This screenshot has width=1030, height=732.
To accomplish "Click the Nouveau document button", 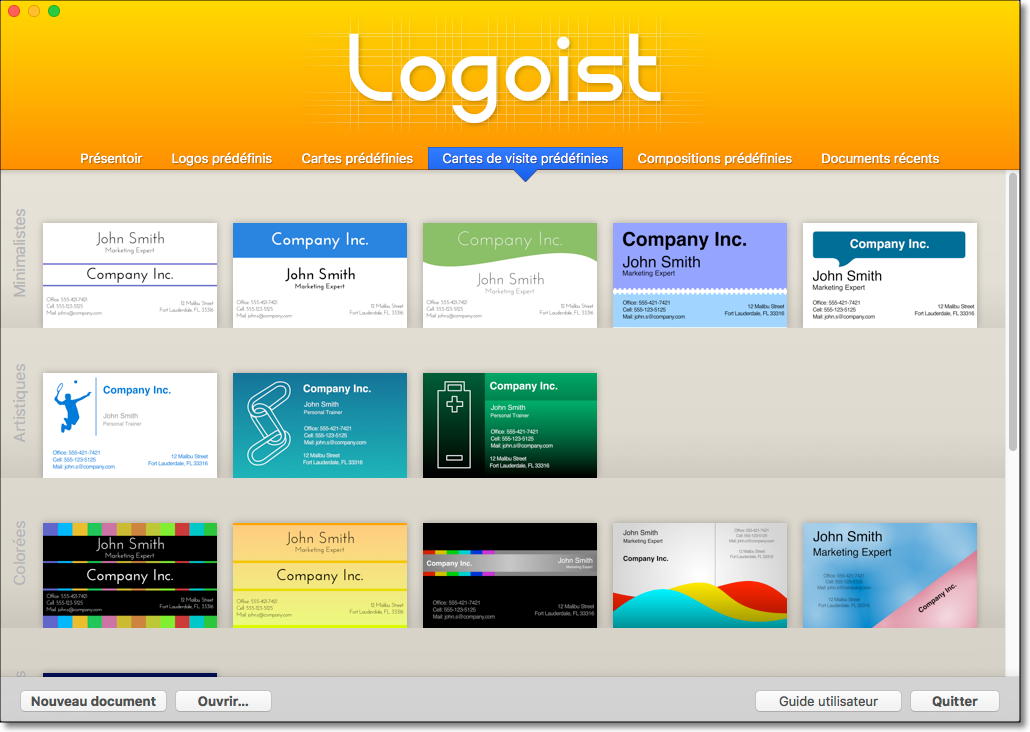I will point(93,701).
